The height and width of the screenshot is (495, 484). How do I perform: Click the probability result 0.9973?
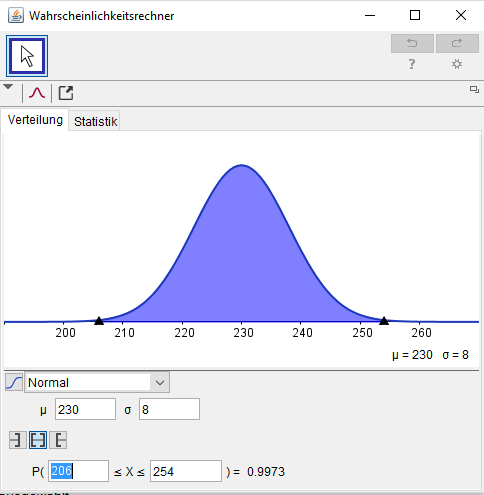[266, 472]
